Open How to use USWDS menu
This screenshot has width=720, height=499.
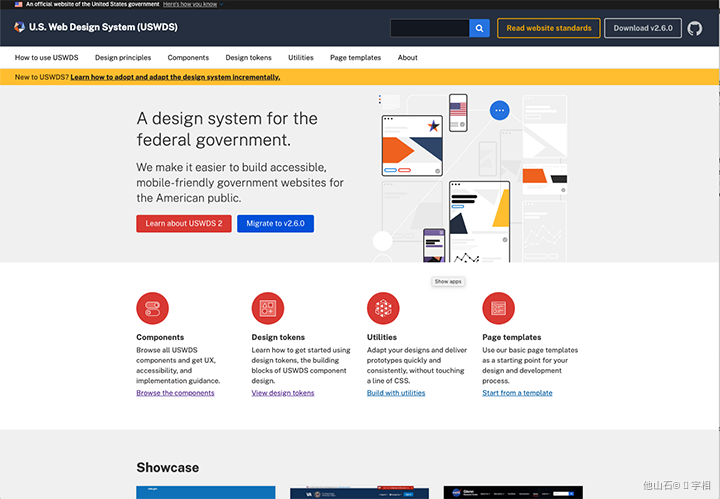pos(46,57)
